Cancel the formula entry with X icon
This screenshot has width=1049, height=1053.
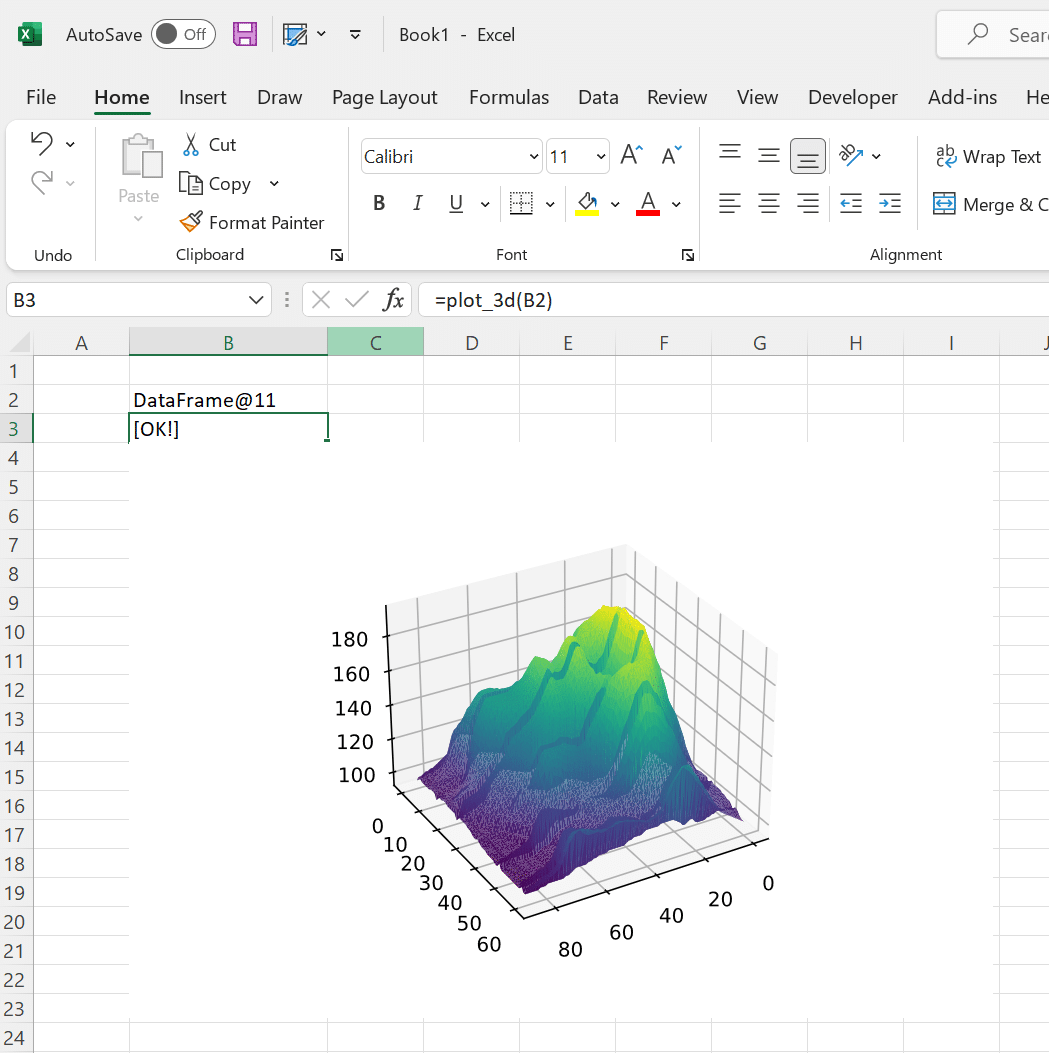321,300
